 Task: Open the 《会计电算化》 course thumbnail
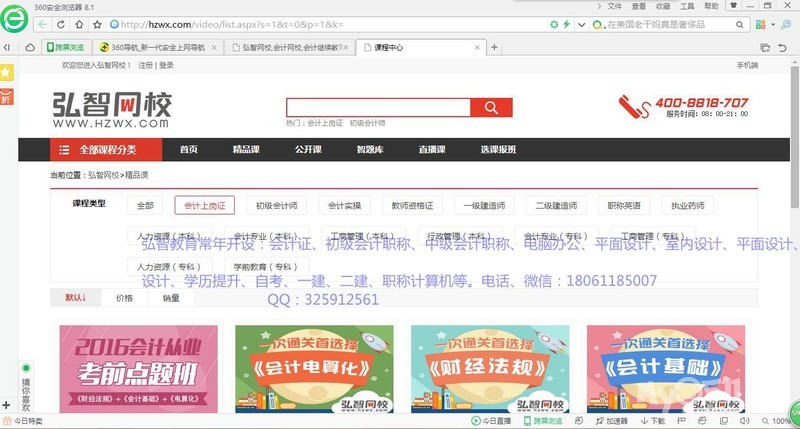[314, 369]
